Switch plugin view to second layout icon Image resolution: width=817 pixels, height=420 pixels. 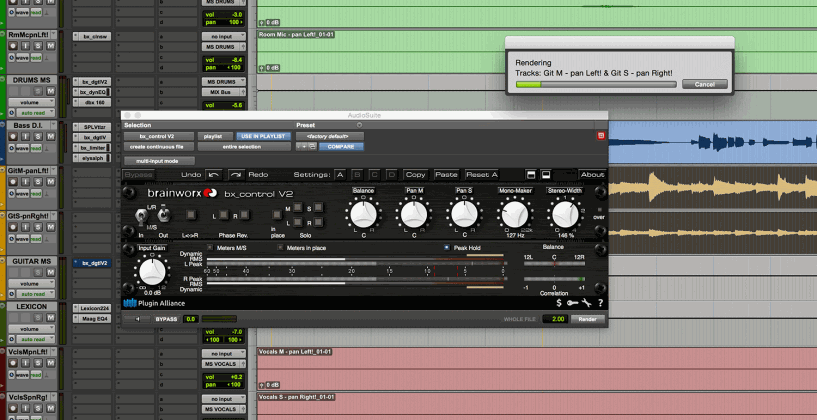coord(546,175)
